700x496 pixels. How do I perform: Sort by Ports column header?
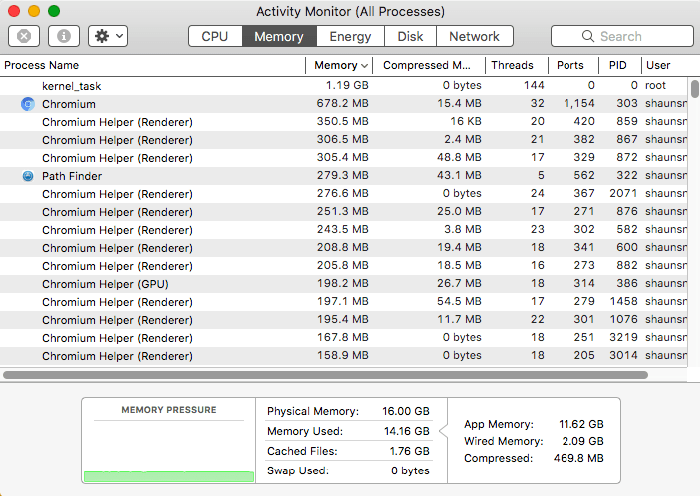point(573,65)
